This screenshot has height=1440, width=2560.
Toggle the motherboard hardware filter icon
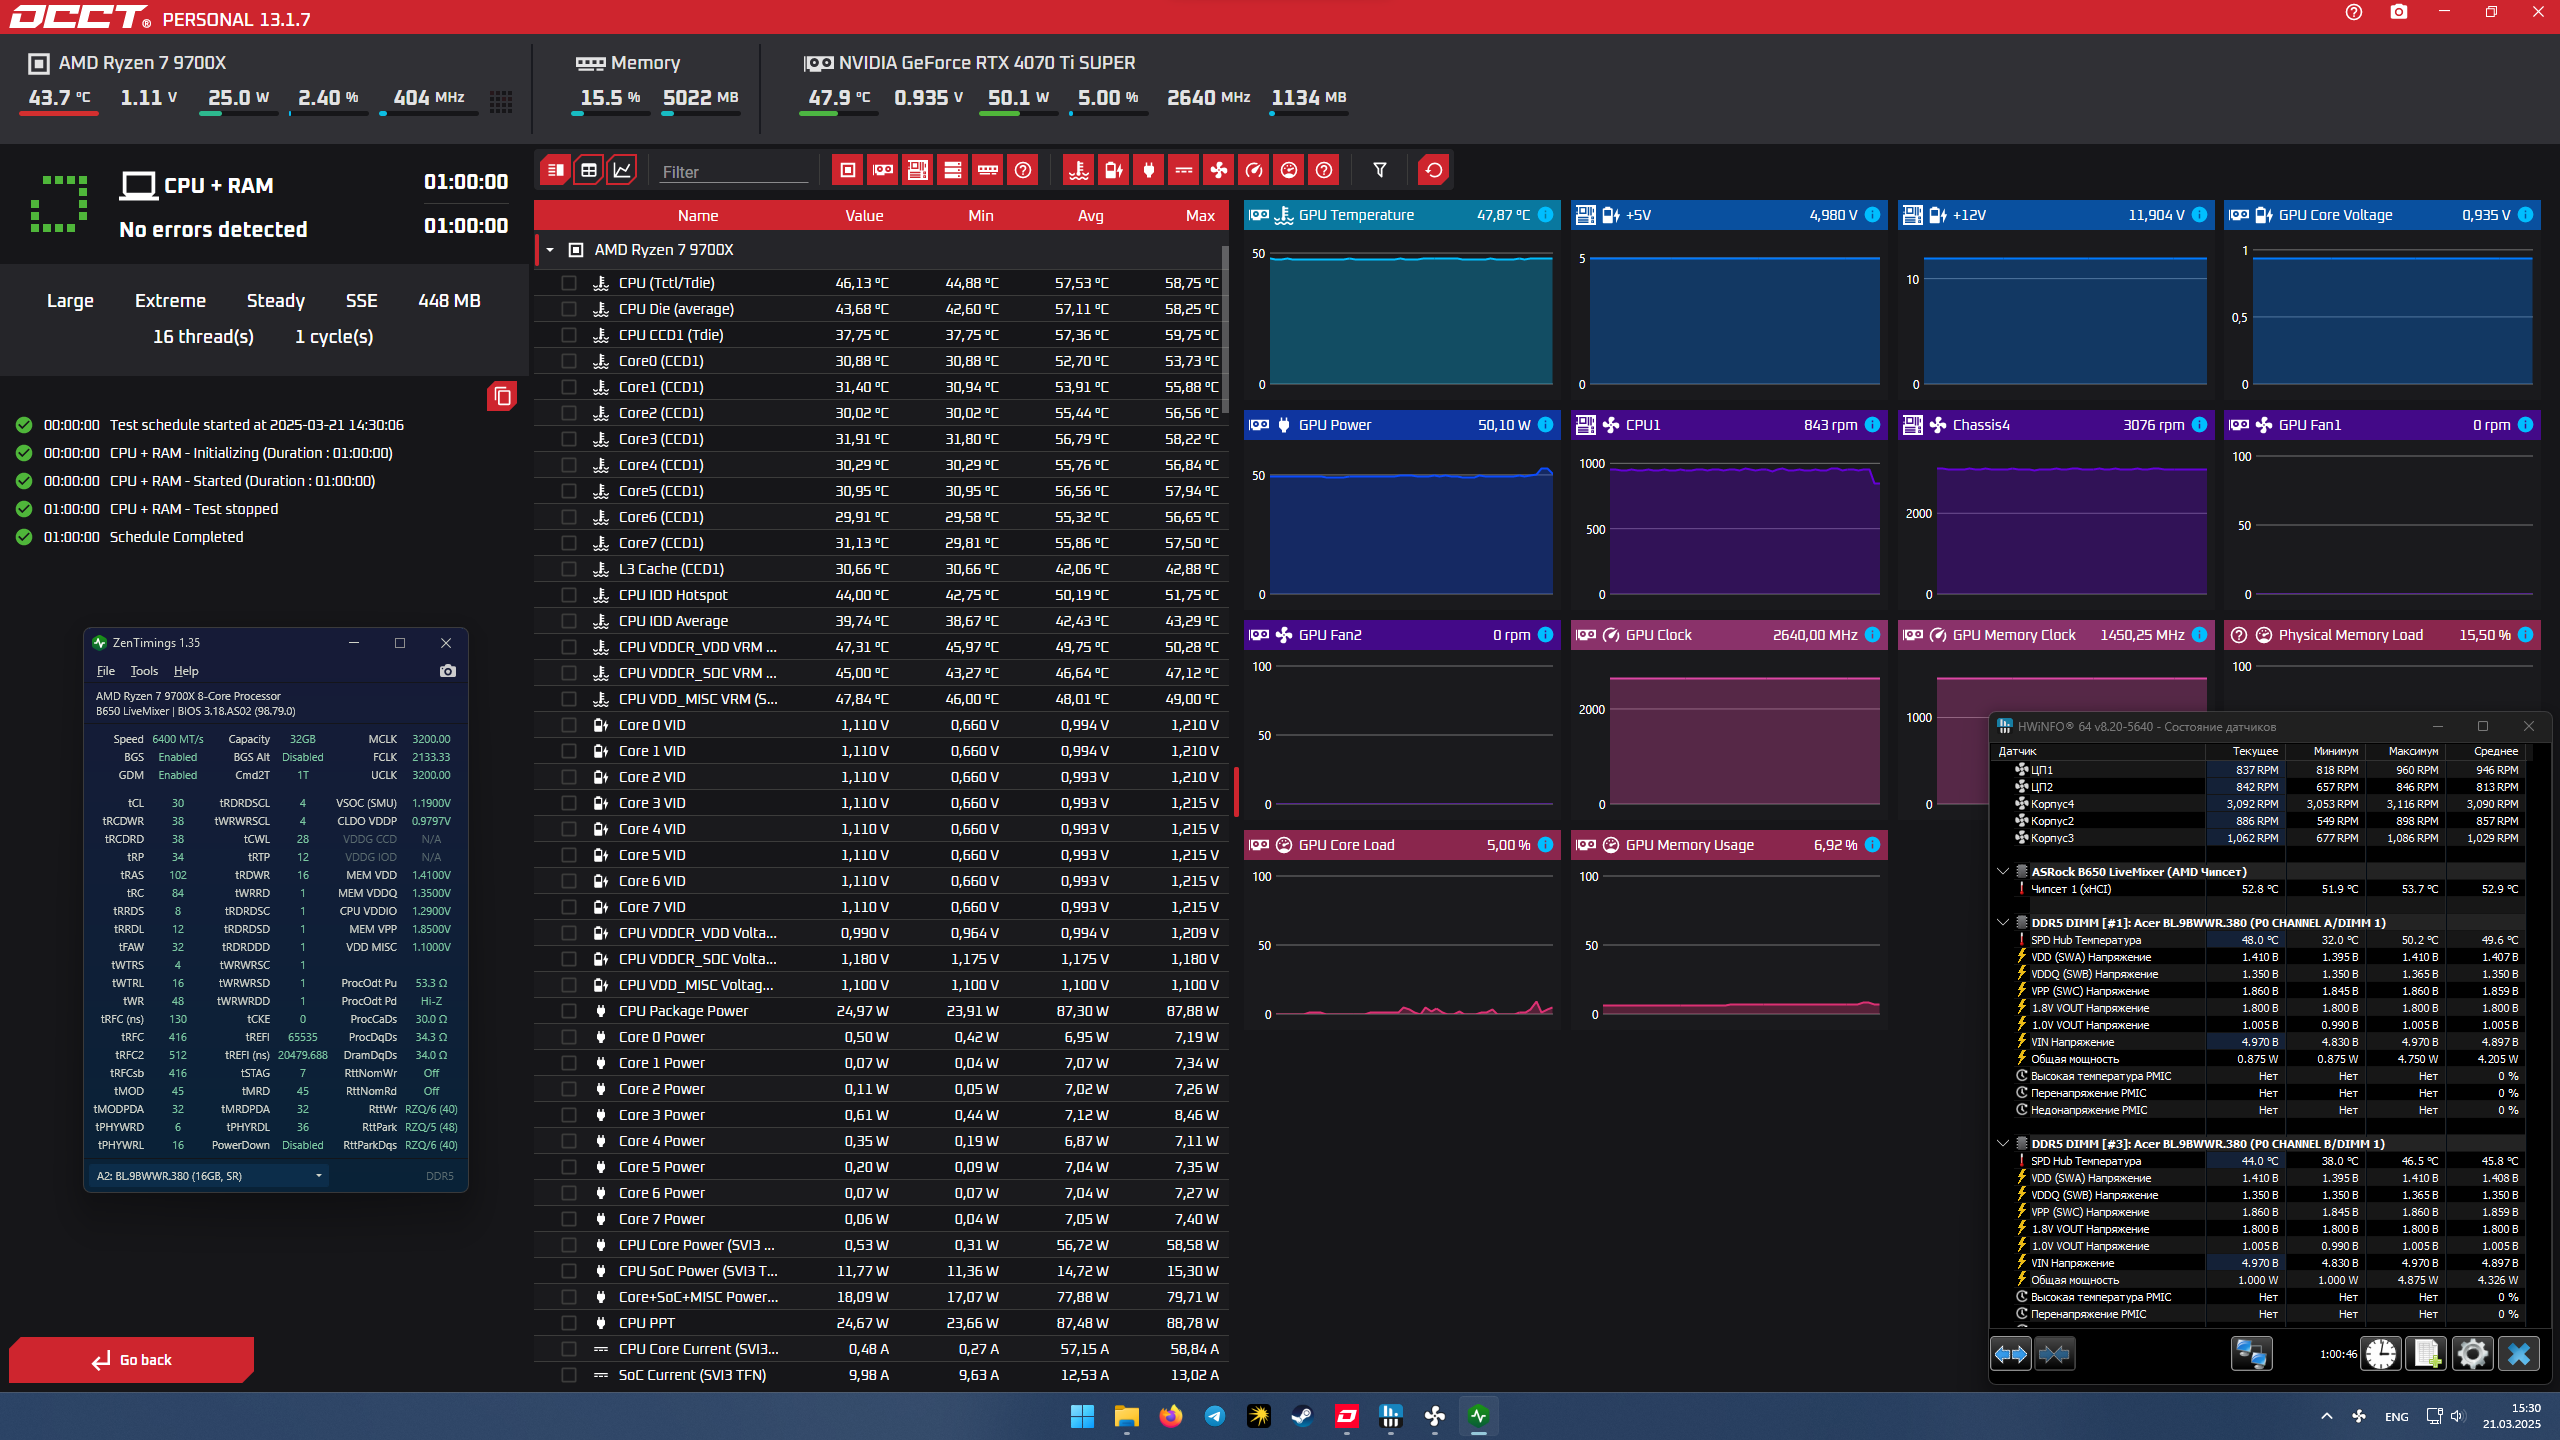click(917, 170)
